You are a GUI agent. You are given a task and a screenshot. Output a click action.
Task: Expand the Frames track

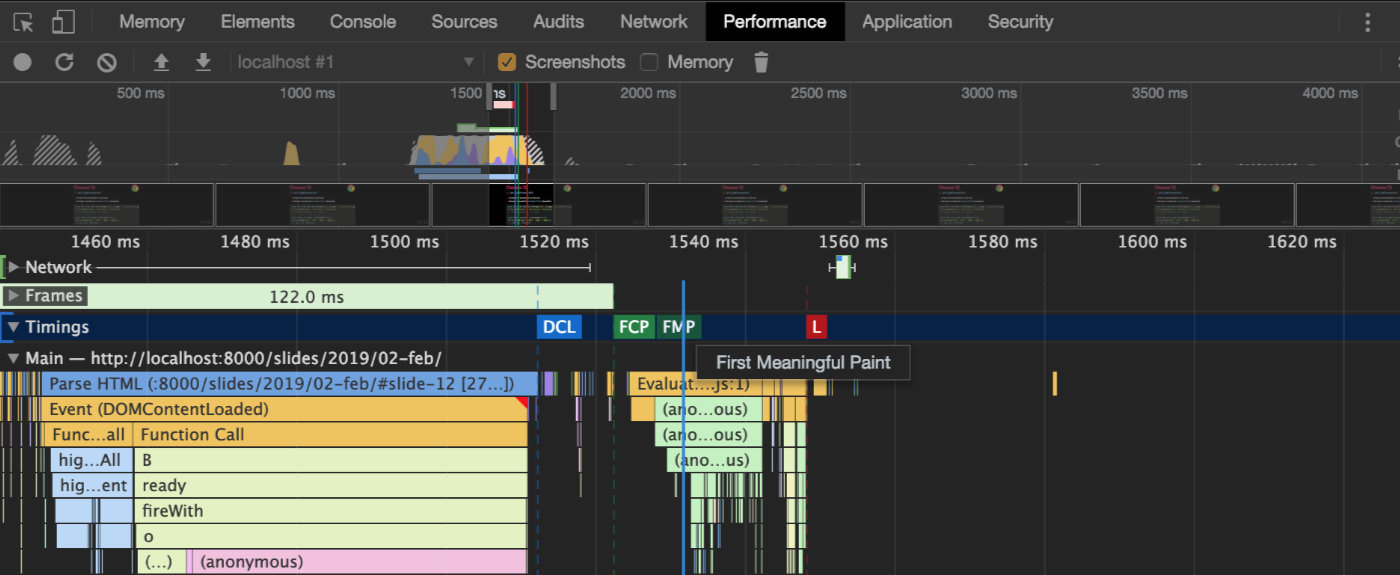tap(12, 296)
